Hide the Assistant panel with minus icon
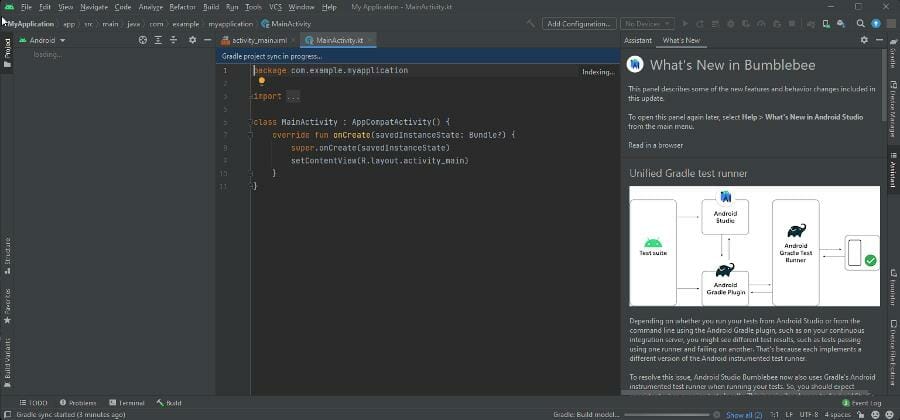This screenshot has width=900, height=420. tap(879, 40)
